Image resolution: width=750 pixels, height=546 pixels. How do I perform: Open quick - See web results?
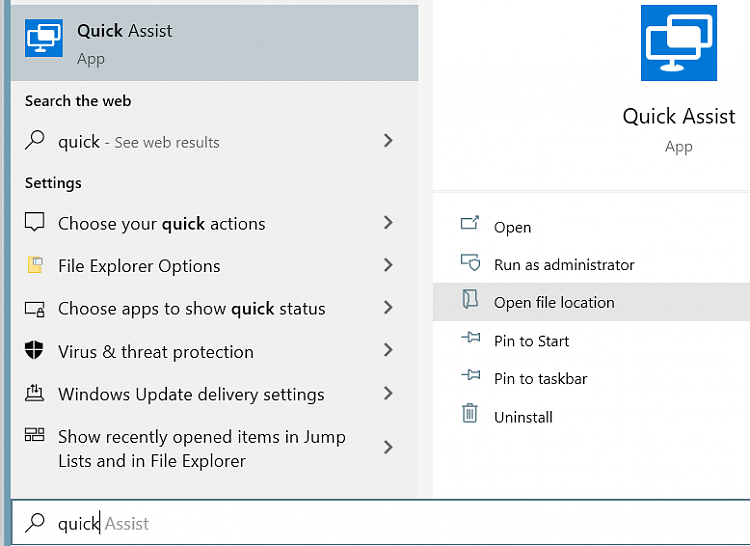point(214,142)
